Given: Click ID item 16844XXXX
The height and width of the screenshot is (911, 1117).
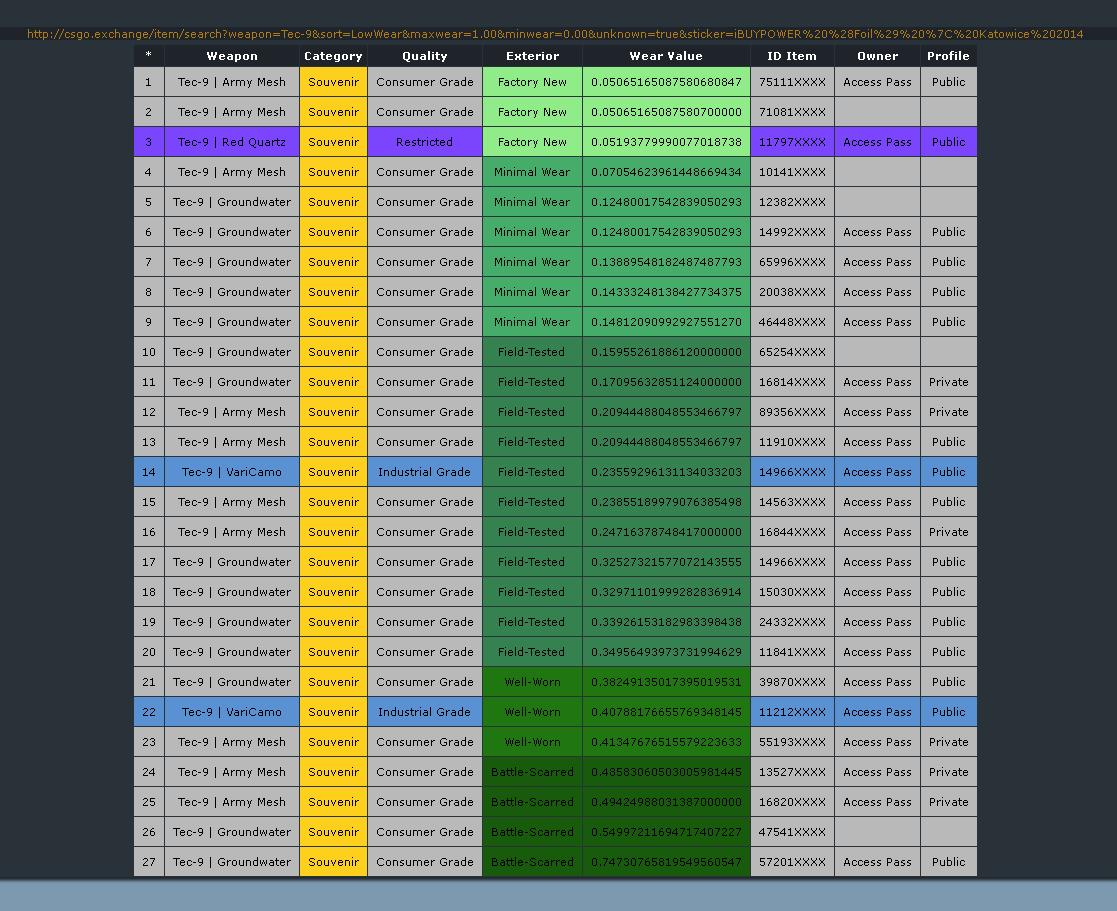Looking at the screenshot, I should [x=791, y=531].
